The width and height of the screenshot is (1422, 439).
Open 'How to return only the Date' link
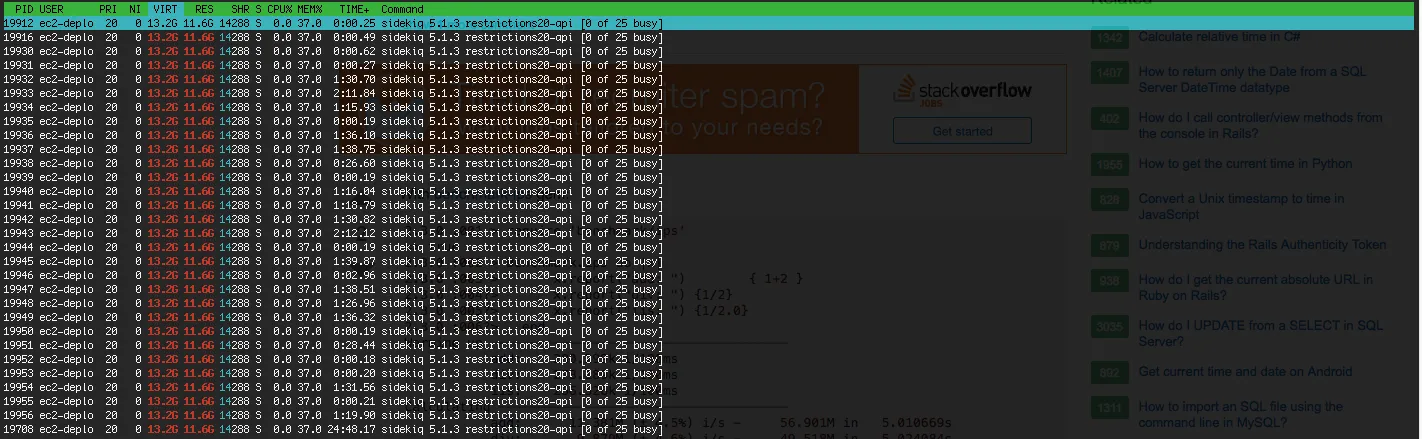coord(1252,79)
